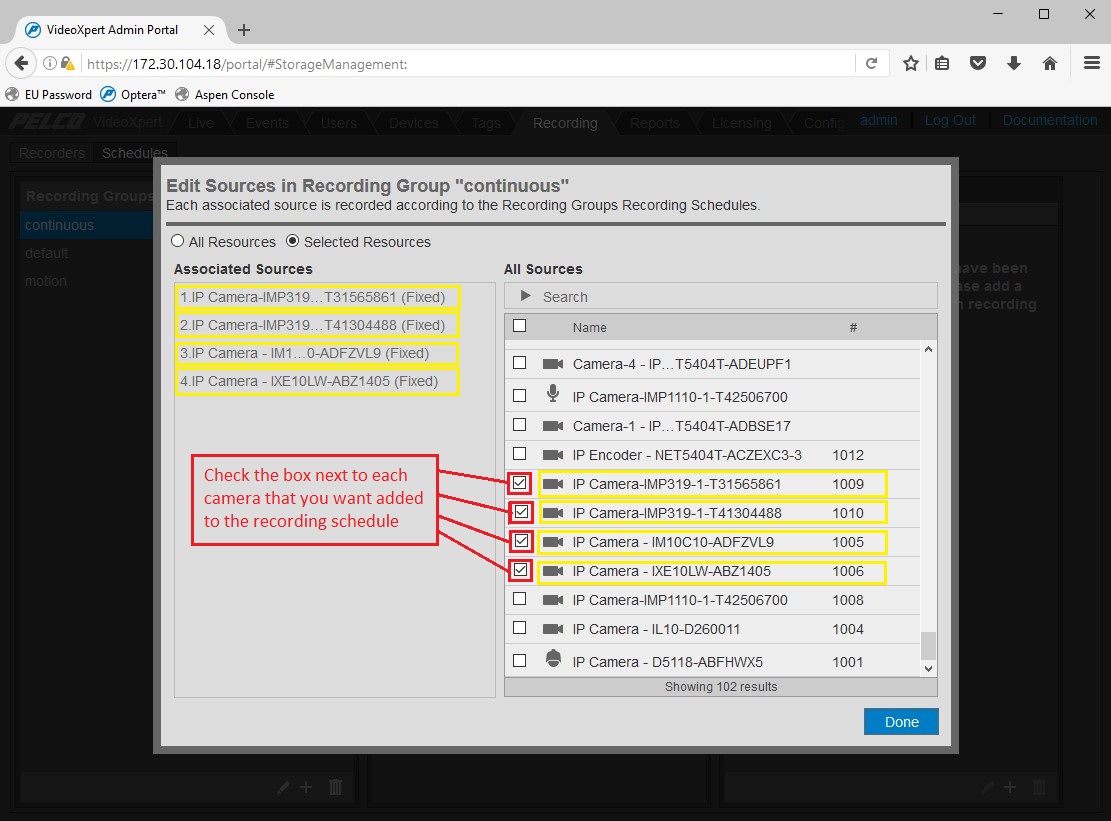Click the dome camera icon beside D5118-ABFHWX5

(553, 660)
